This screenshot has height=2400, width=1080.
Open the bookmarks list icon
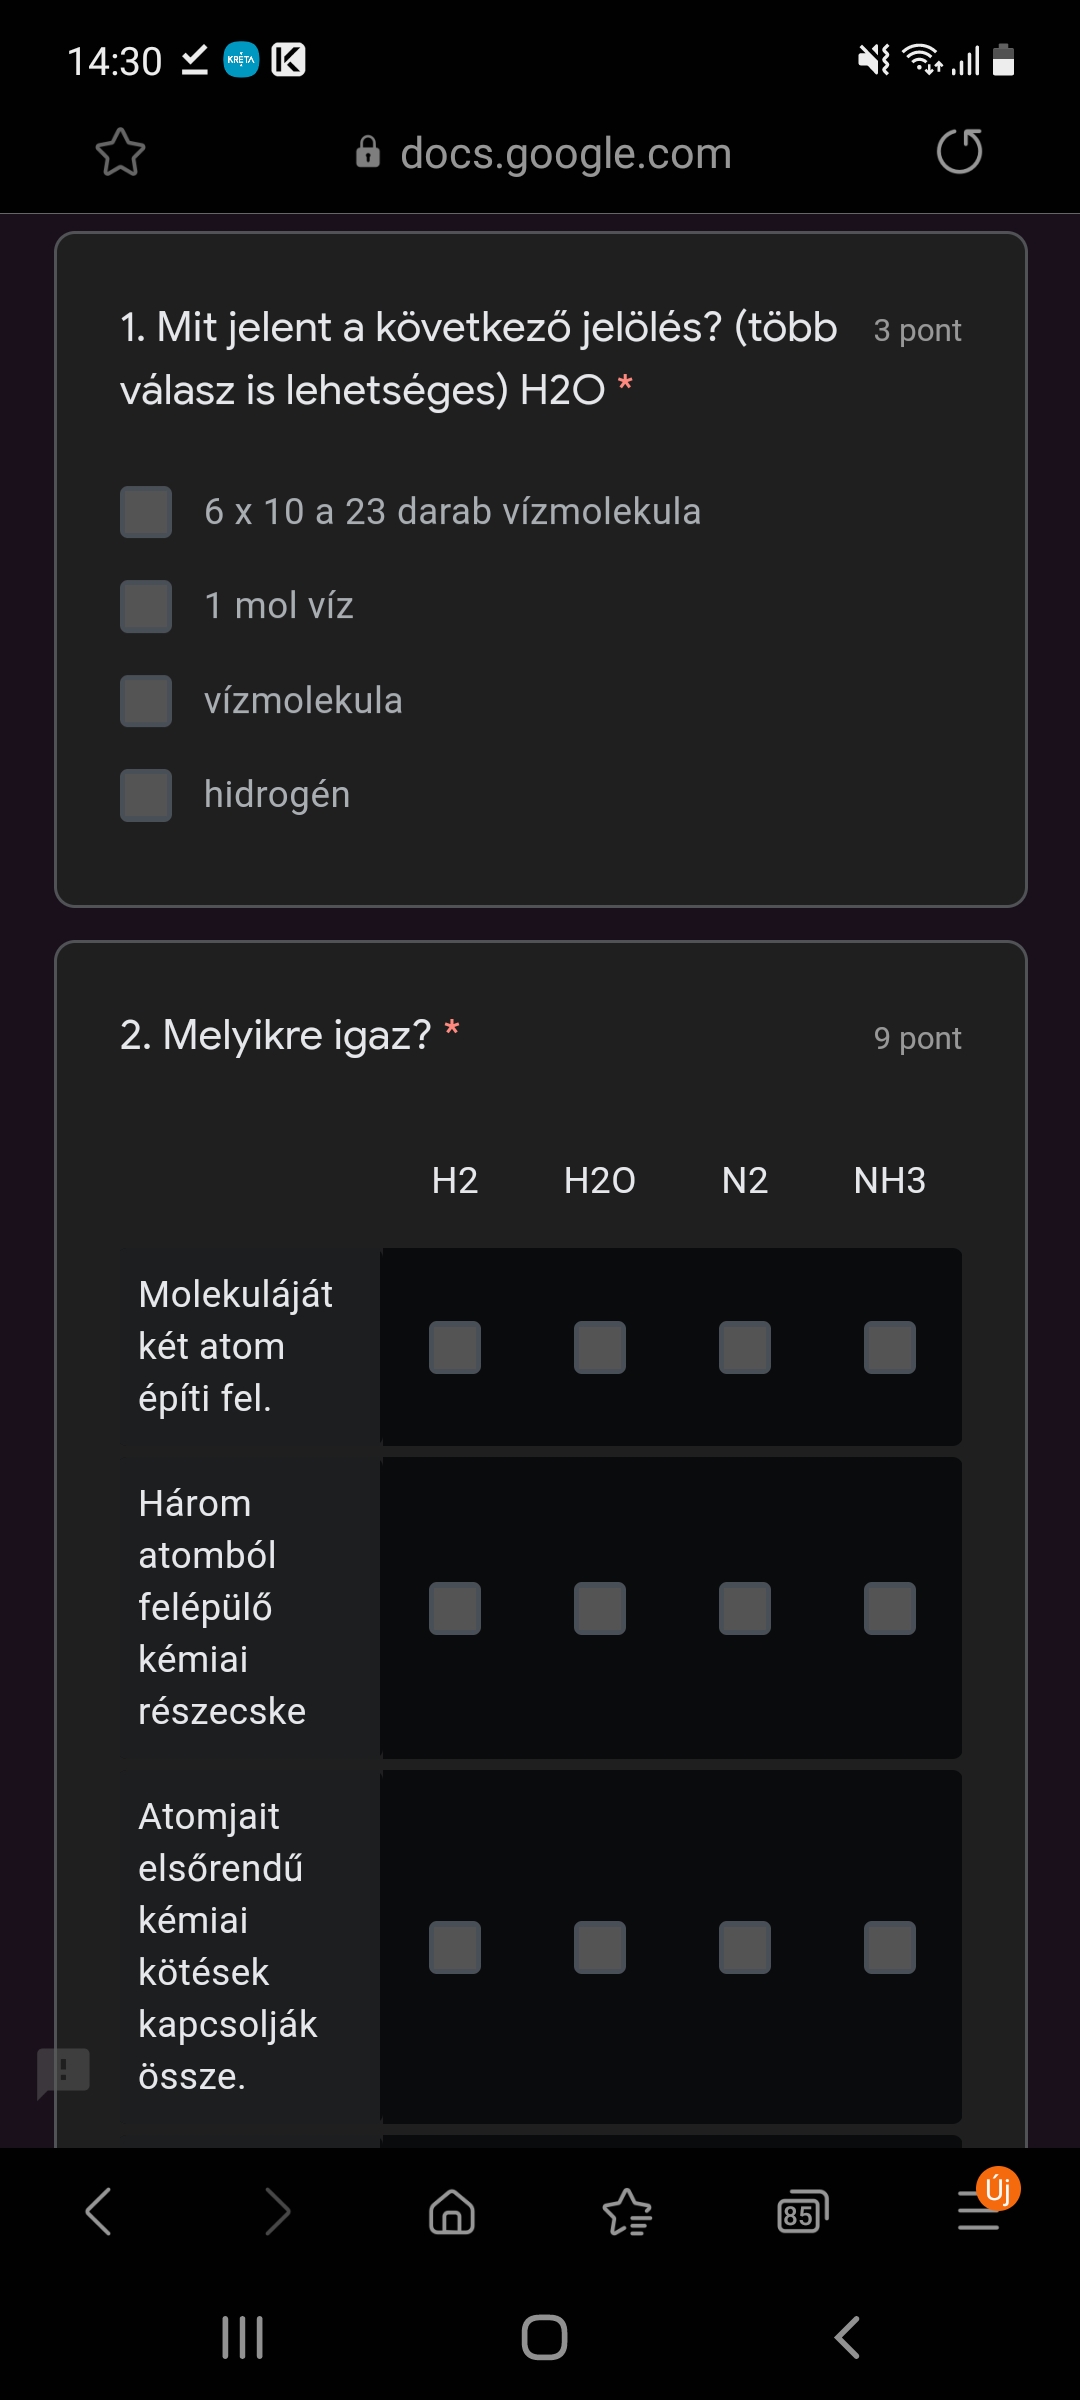click(x=627, y=2211)
